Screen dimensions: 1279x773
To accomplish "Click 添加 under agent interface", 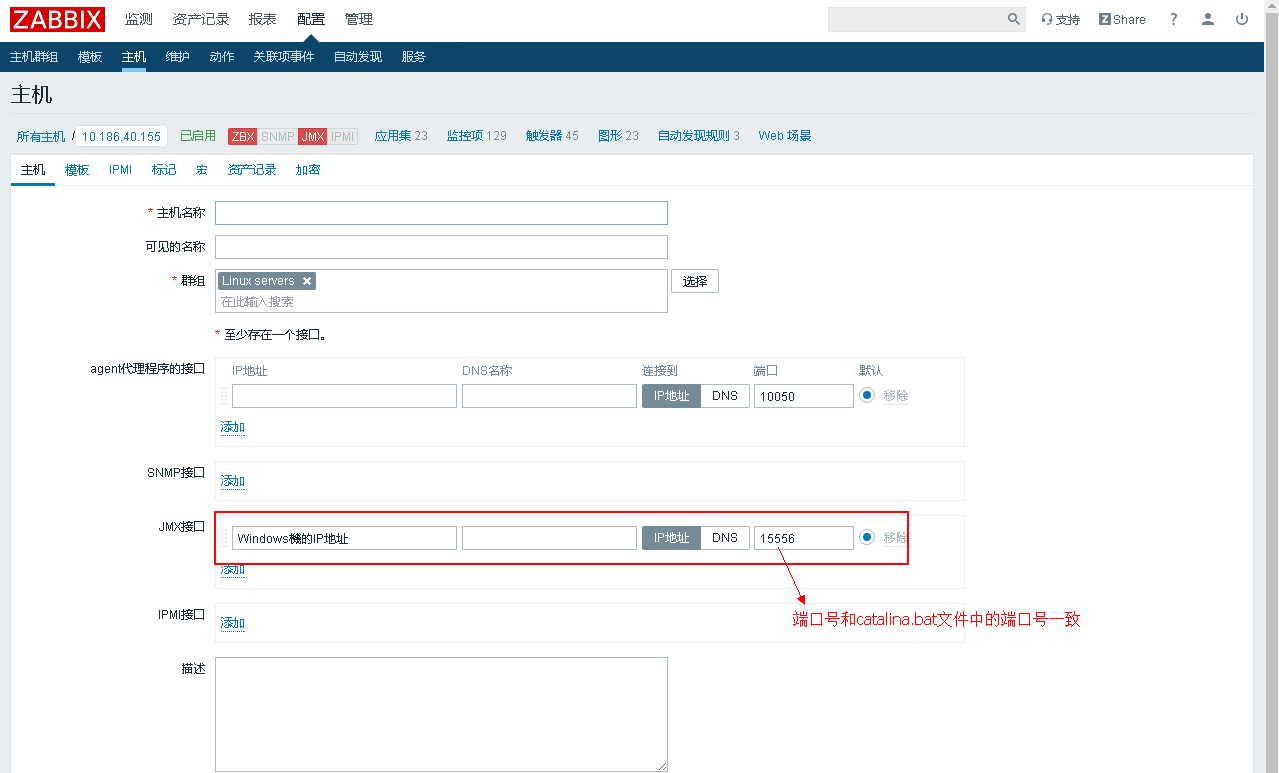I will pyautogui.click(x=233, y=427).
